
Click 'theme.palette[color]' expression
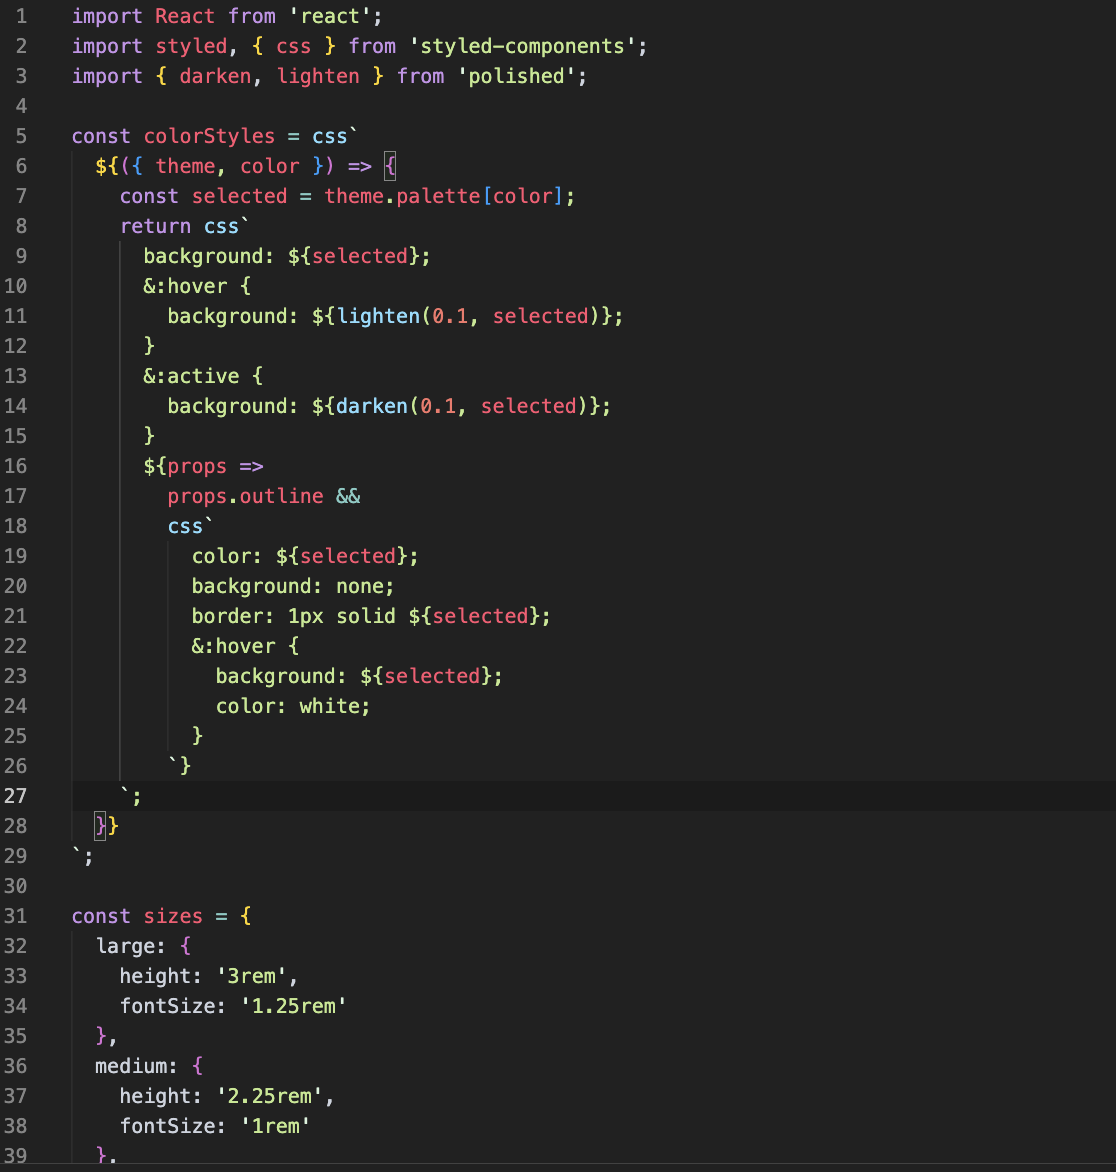click(443, 196)
